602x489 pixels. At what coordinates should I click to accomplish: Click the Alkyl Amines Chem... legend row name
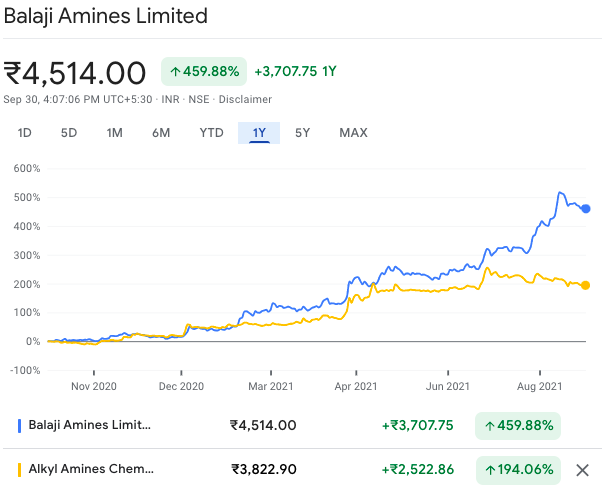[x=91, y=469]
